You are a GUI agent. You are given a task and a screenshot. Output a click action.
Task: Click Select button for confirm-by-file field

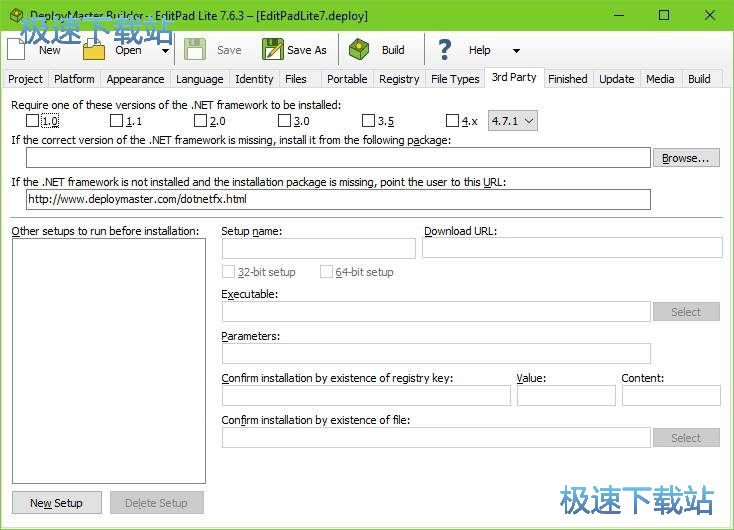[686, 438]
